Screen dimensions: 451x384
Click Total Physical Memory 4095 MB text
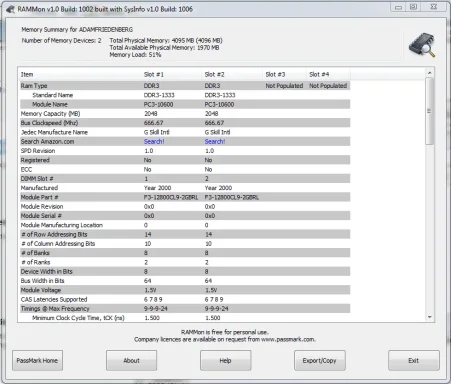[166, 41]
